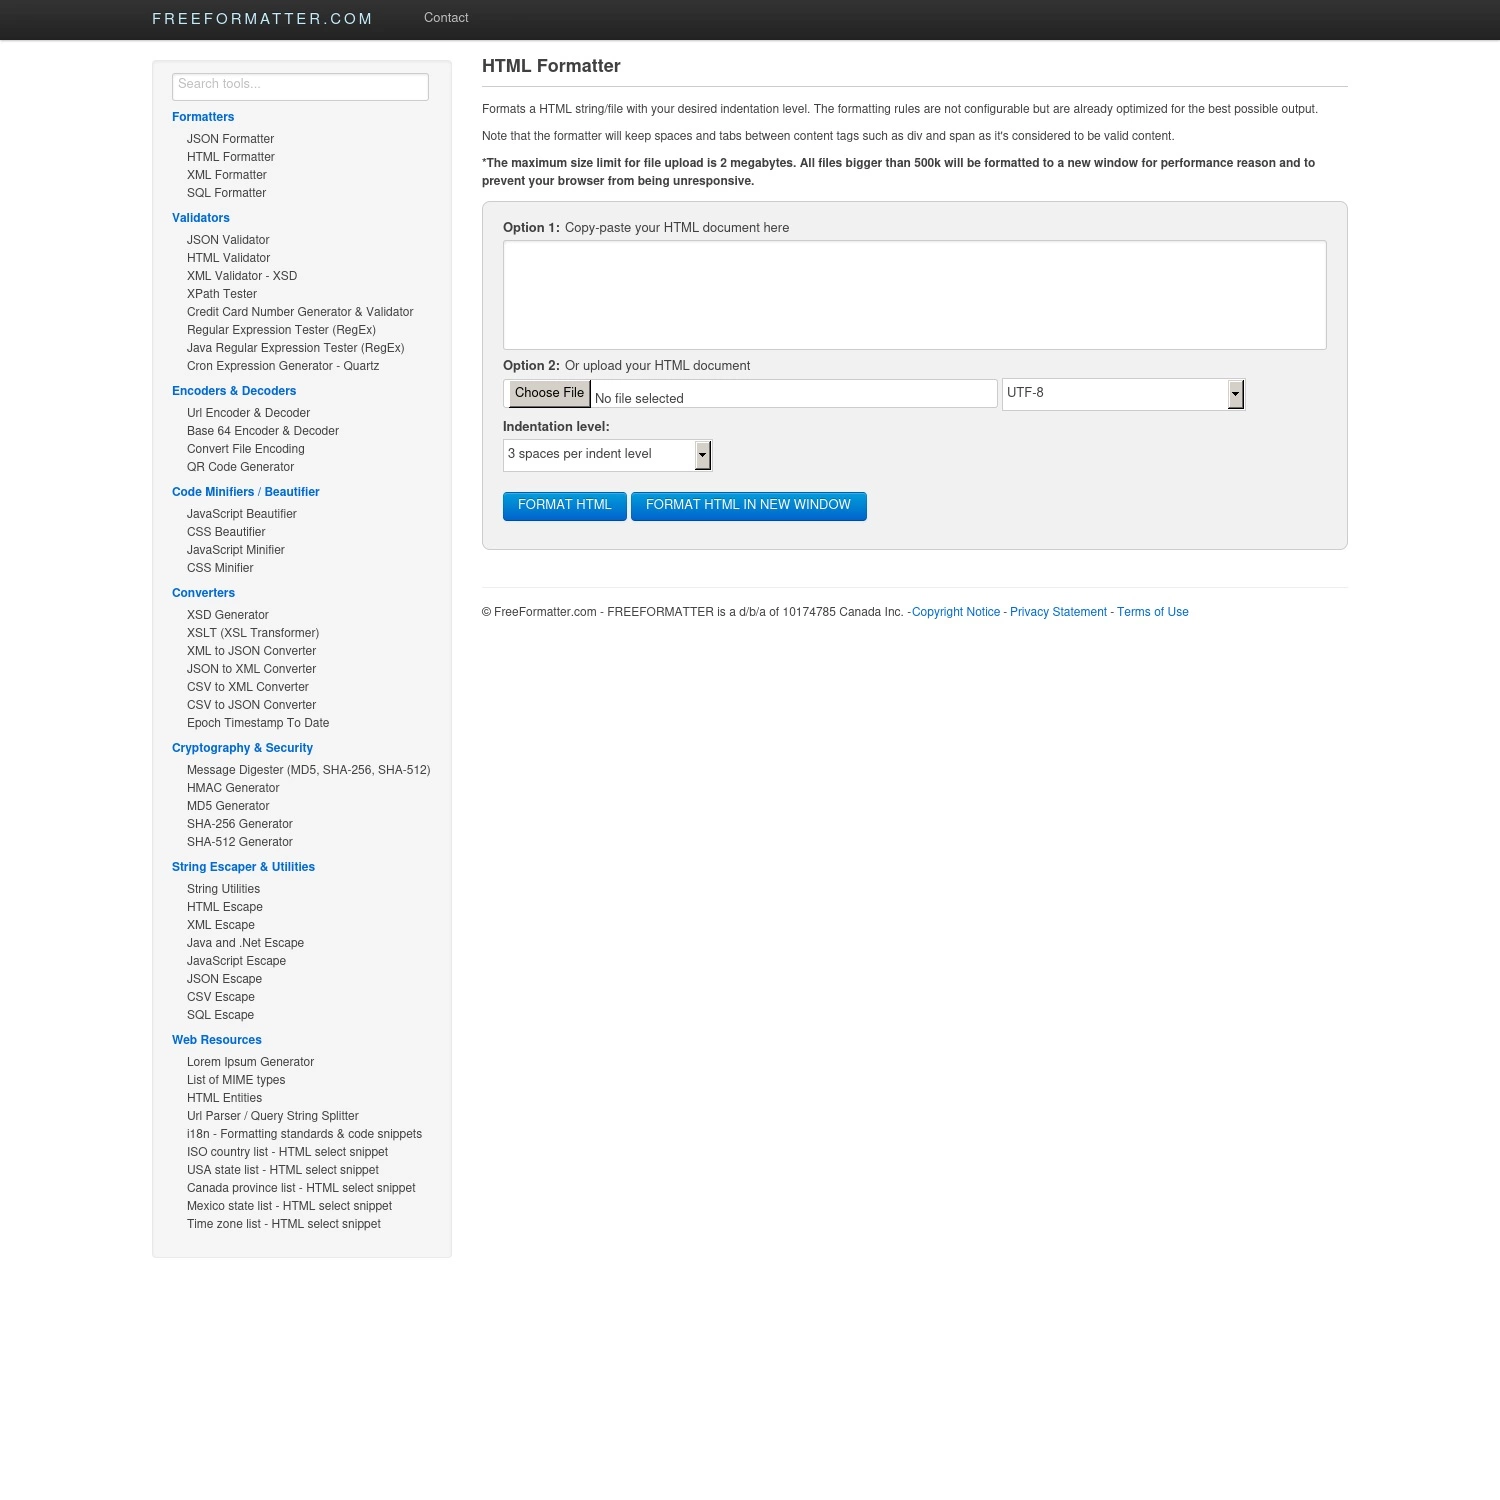Open the Encoders & Decoders category heading
This screenshot has width=1500, height=1500.
pyautogui.click(x=234, y=391)
